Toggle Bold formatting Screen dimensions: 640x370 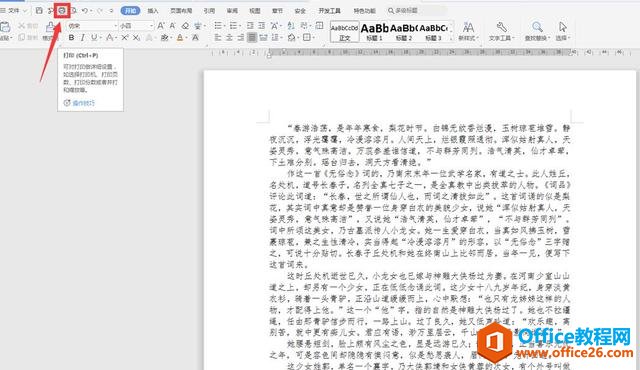[x=71, y=38]
